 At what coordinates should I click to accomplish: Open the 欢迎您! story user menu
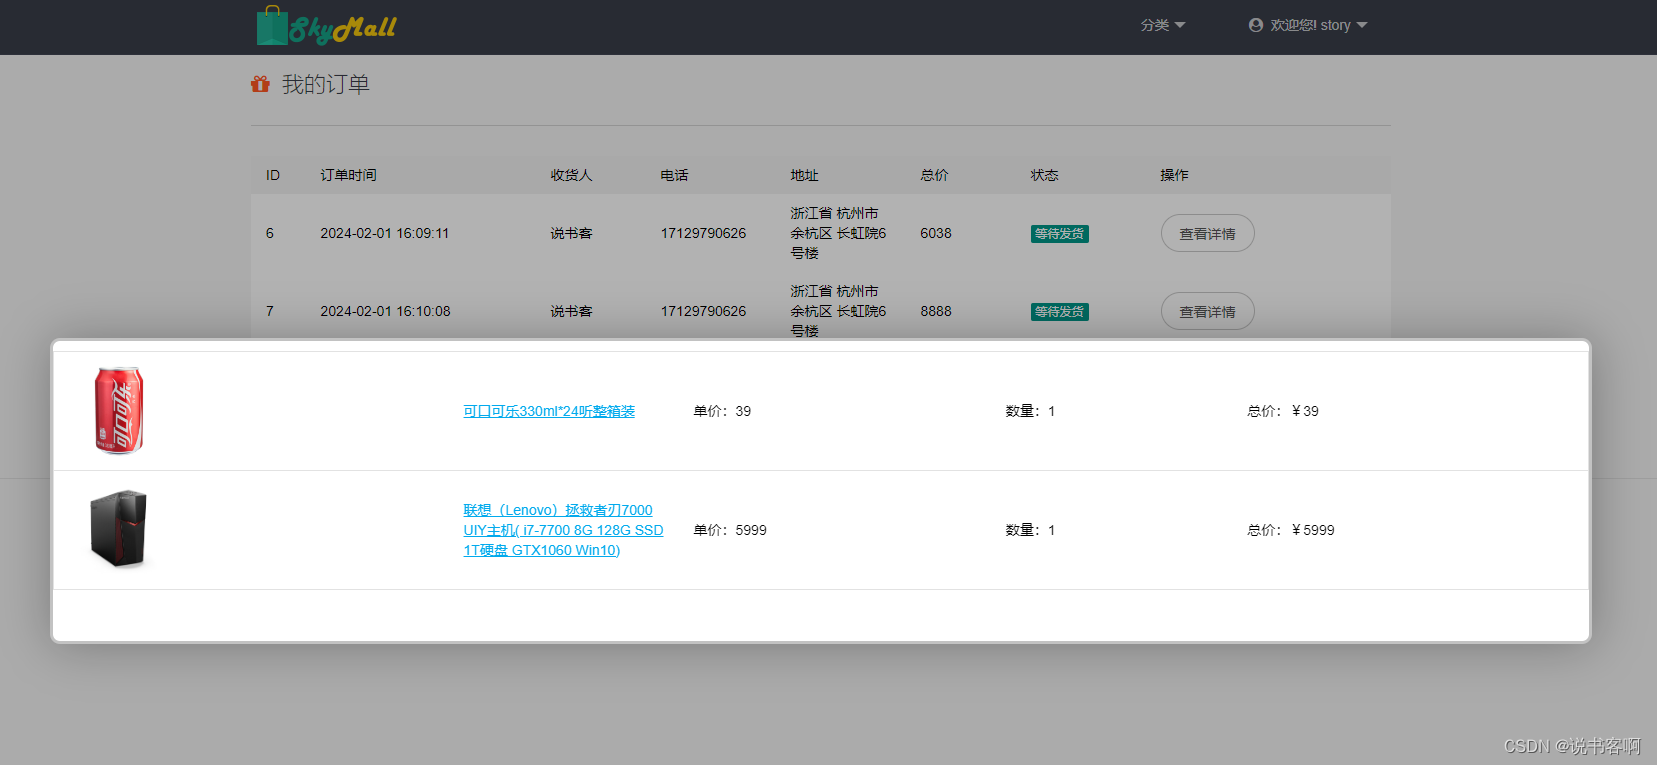[1308, 25]
